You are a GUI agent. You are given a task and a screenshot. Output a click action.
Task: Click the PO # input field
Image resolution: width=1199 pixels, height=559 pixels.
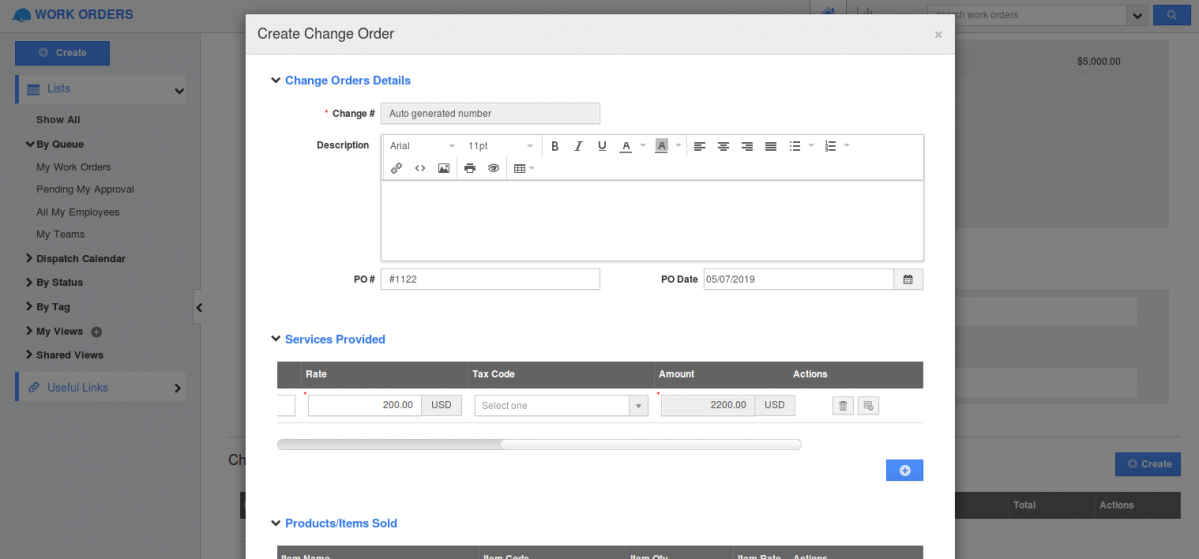(x=490, y=280)
